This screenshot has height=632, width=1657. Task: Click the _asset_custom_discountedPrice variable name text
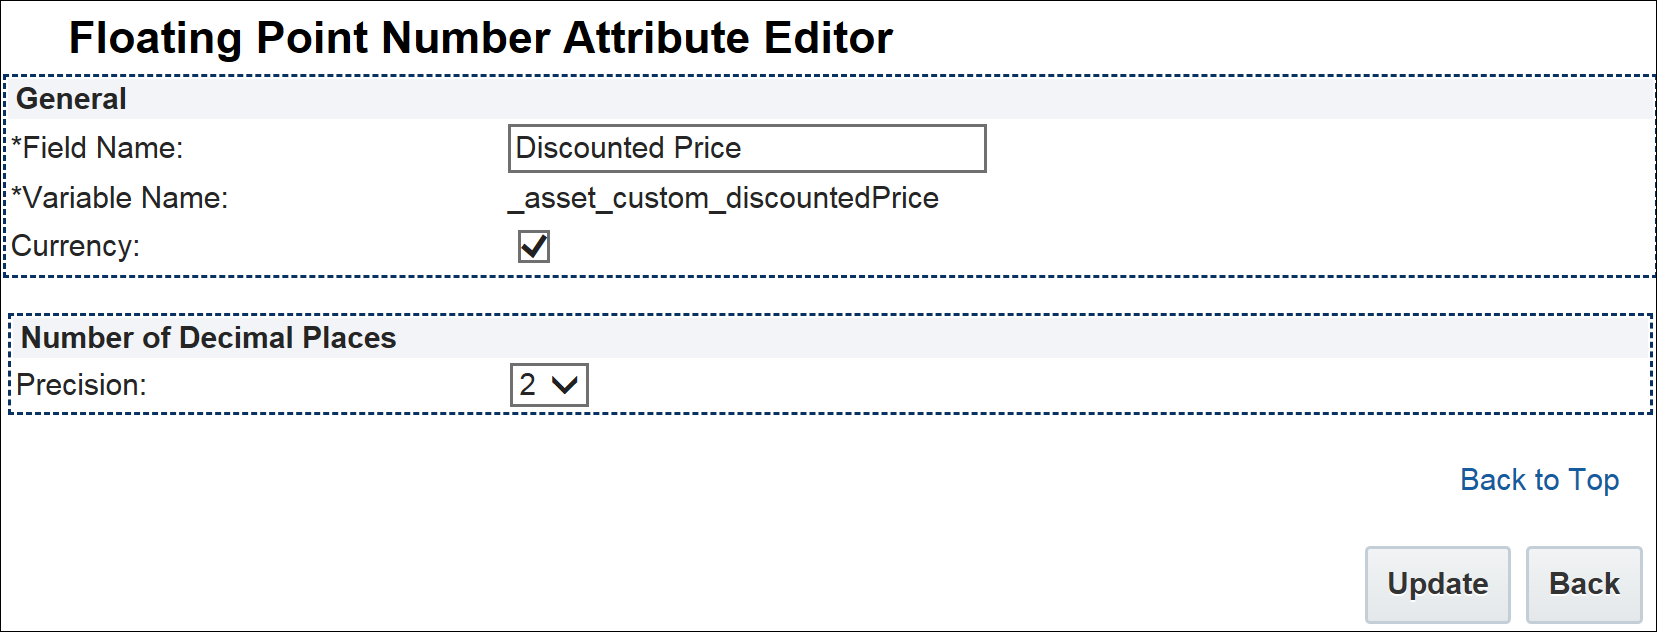tap(723, 198)
